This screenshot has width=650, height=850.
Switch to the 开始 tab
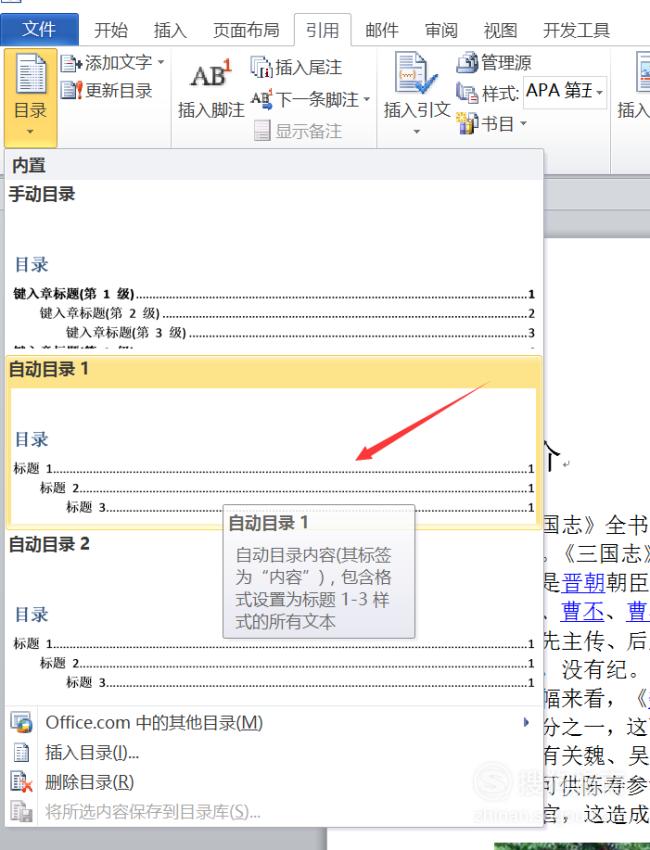pos(111,30)
